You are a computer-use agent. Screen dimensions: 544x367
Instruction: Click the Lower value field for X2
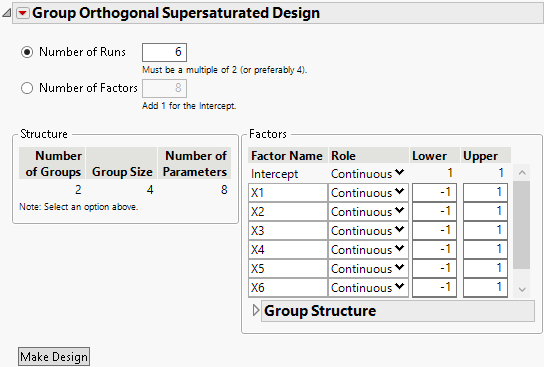(434, 212)
